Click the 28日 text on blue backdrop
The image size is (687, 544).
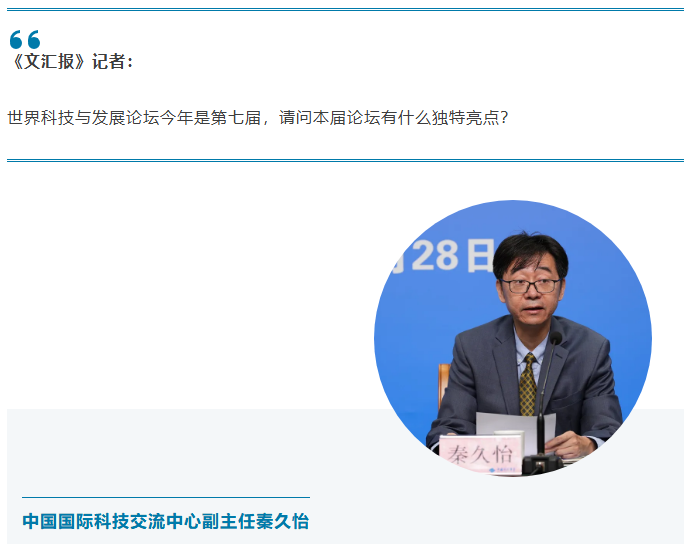(x=453, y=255)
